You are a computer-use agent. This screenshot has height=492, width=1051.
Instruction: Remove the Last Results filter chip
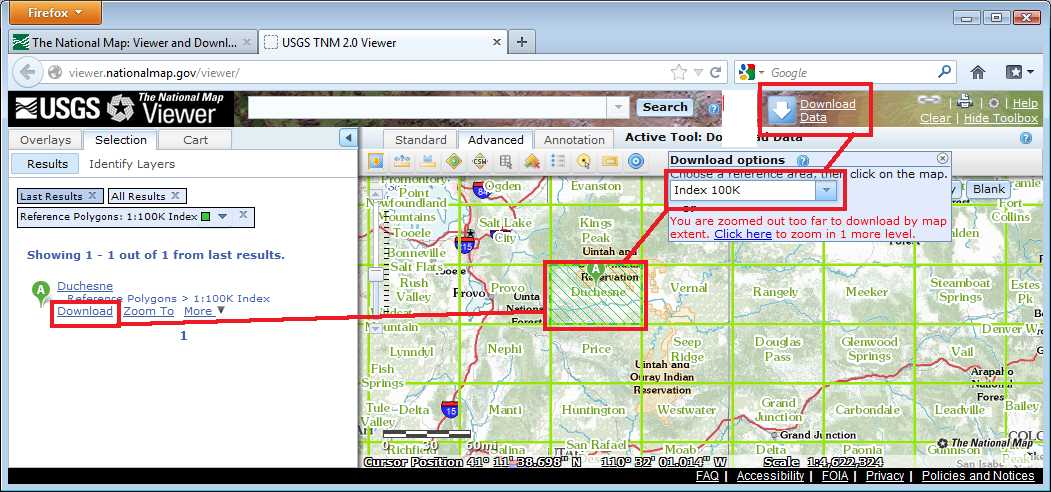pyautogui.click(x=92, y=196)
